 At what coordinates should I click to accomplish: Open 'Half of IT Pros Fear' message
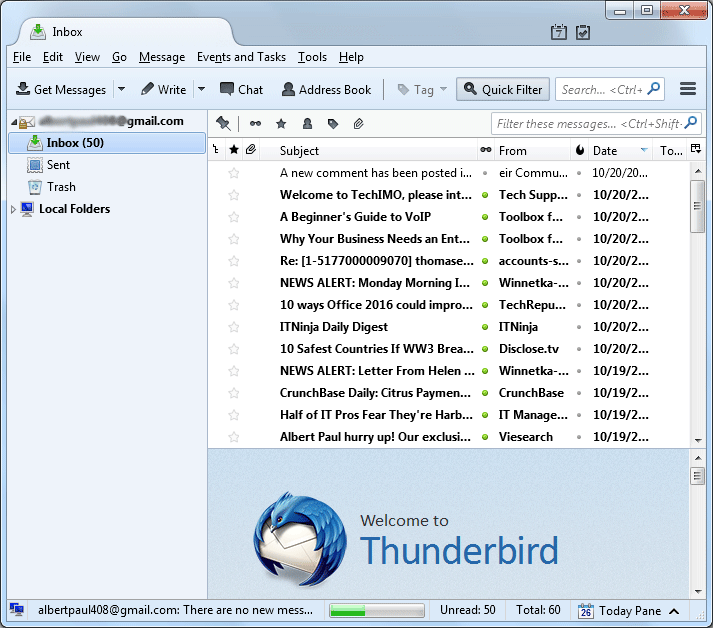[376, 415]
